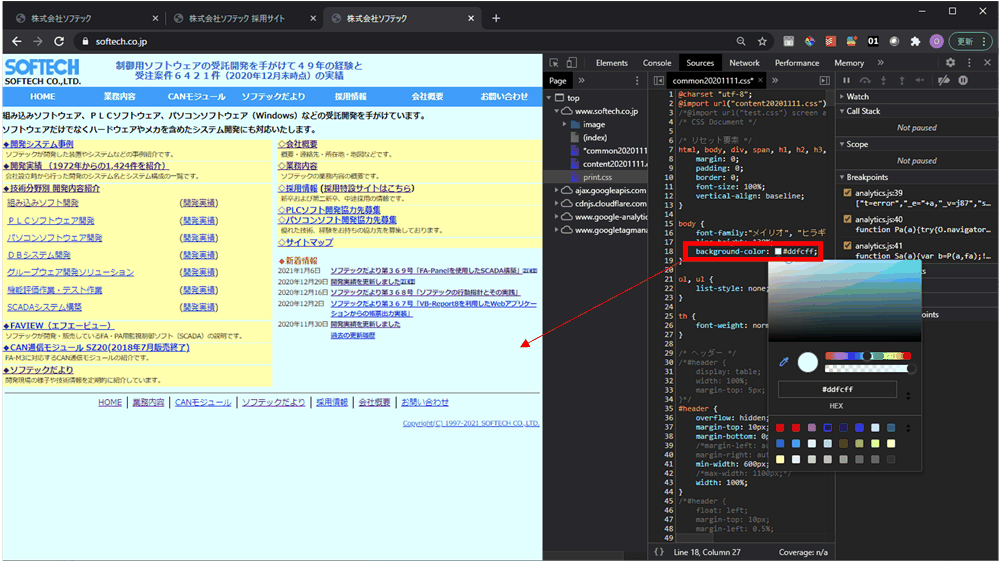Pause script execution button
The width and height of the screenshot is (1002, 562).
[x=847, y=81]
